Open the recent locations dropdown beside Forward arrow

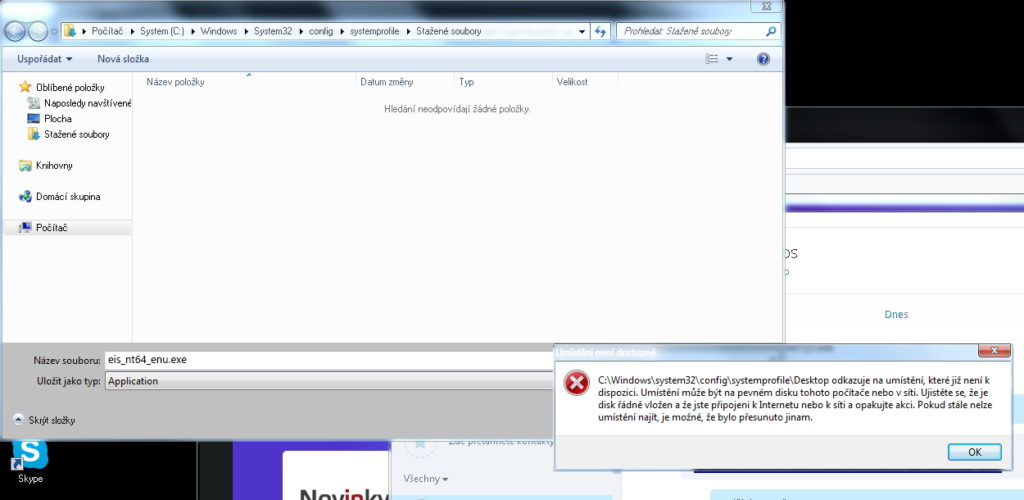55,31
